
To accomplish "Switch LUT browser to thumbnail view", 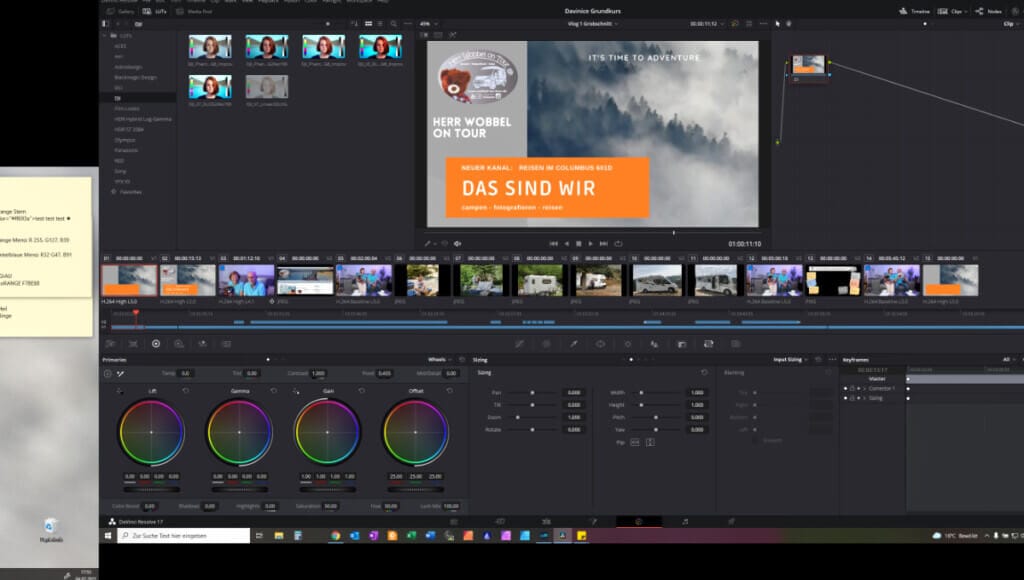I will click(x=368, y=24).
